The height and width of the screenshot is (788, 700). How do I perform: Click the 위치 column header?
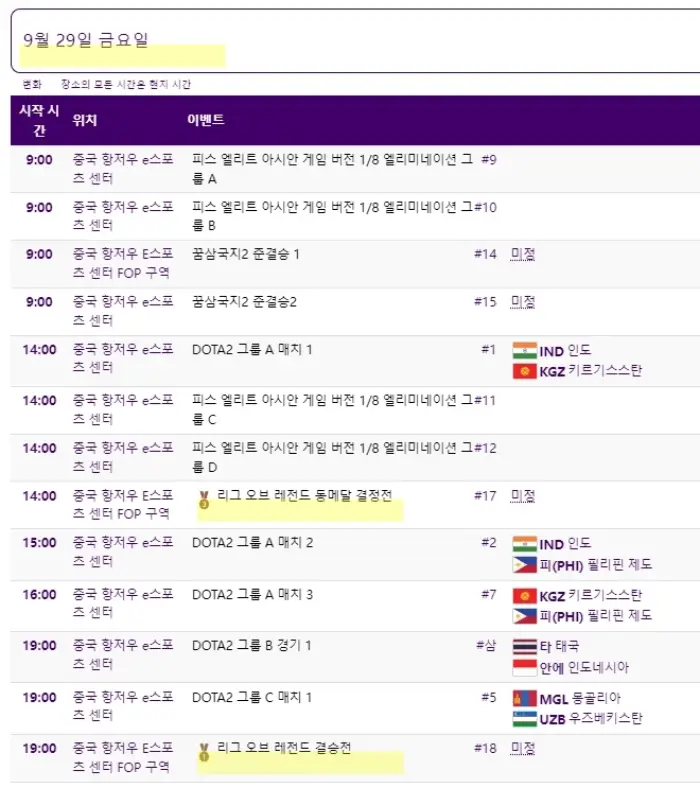click(x=84, y=120)
